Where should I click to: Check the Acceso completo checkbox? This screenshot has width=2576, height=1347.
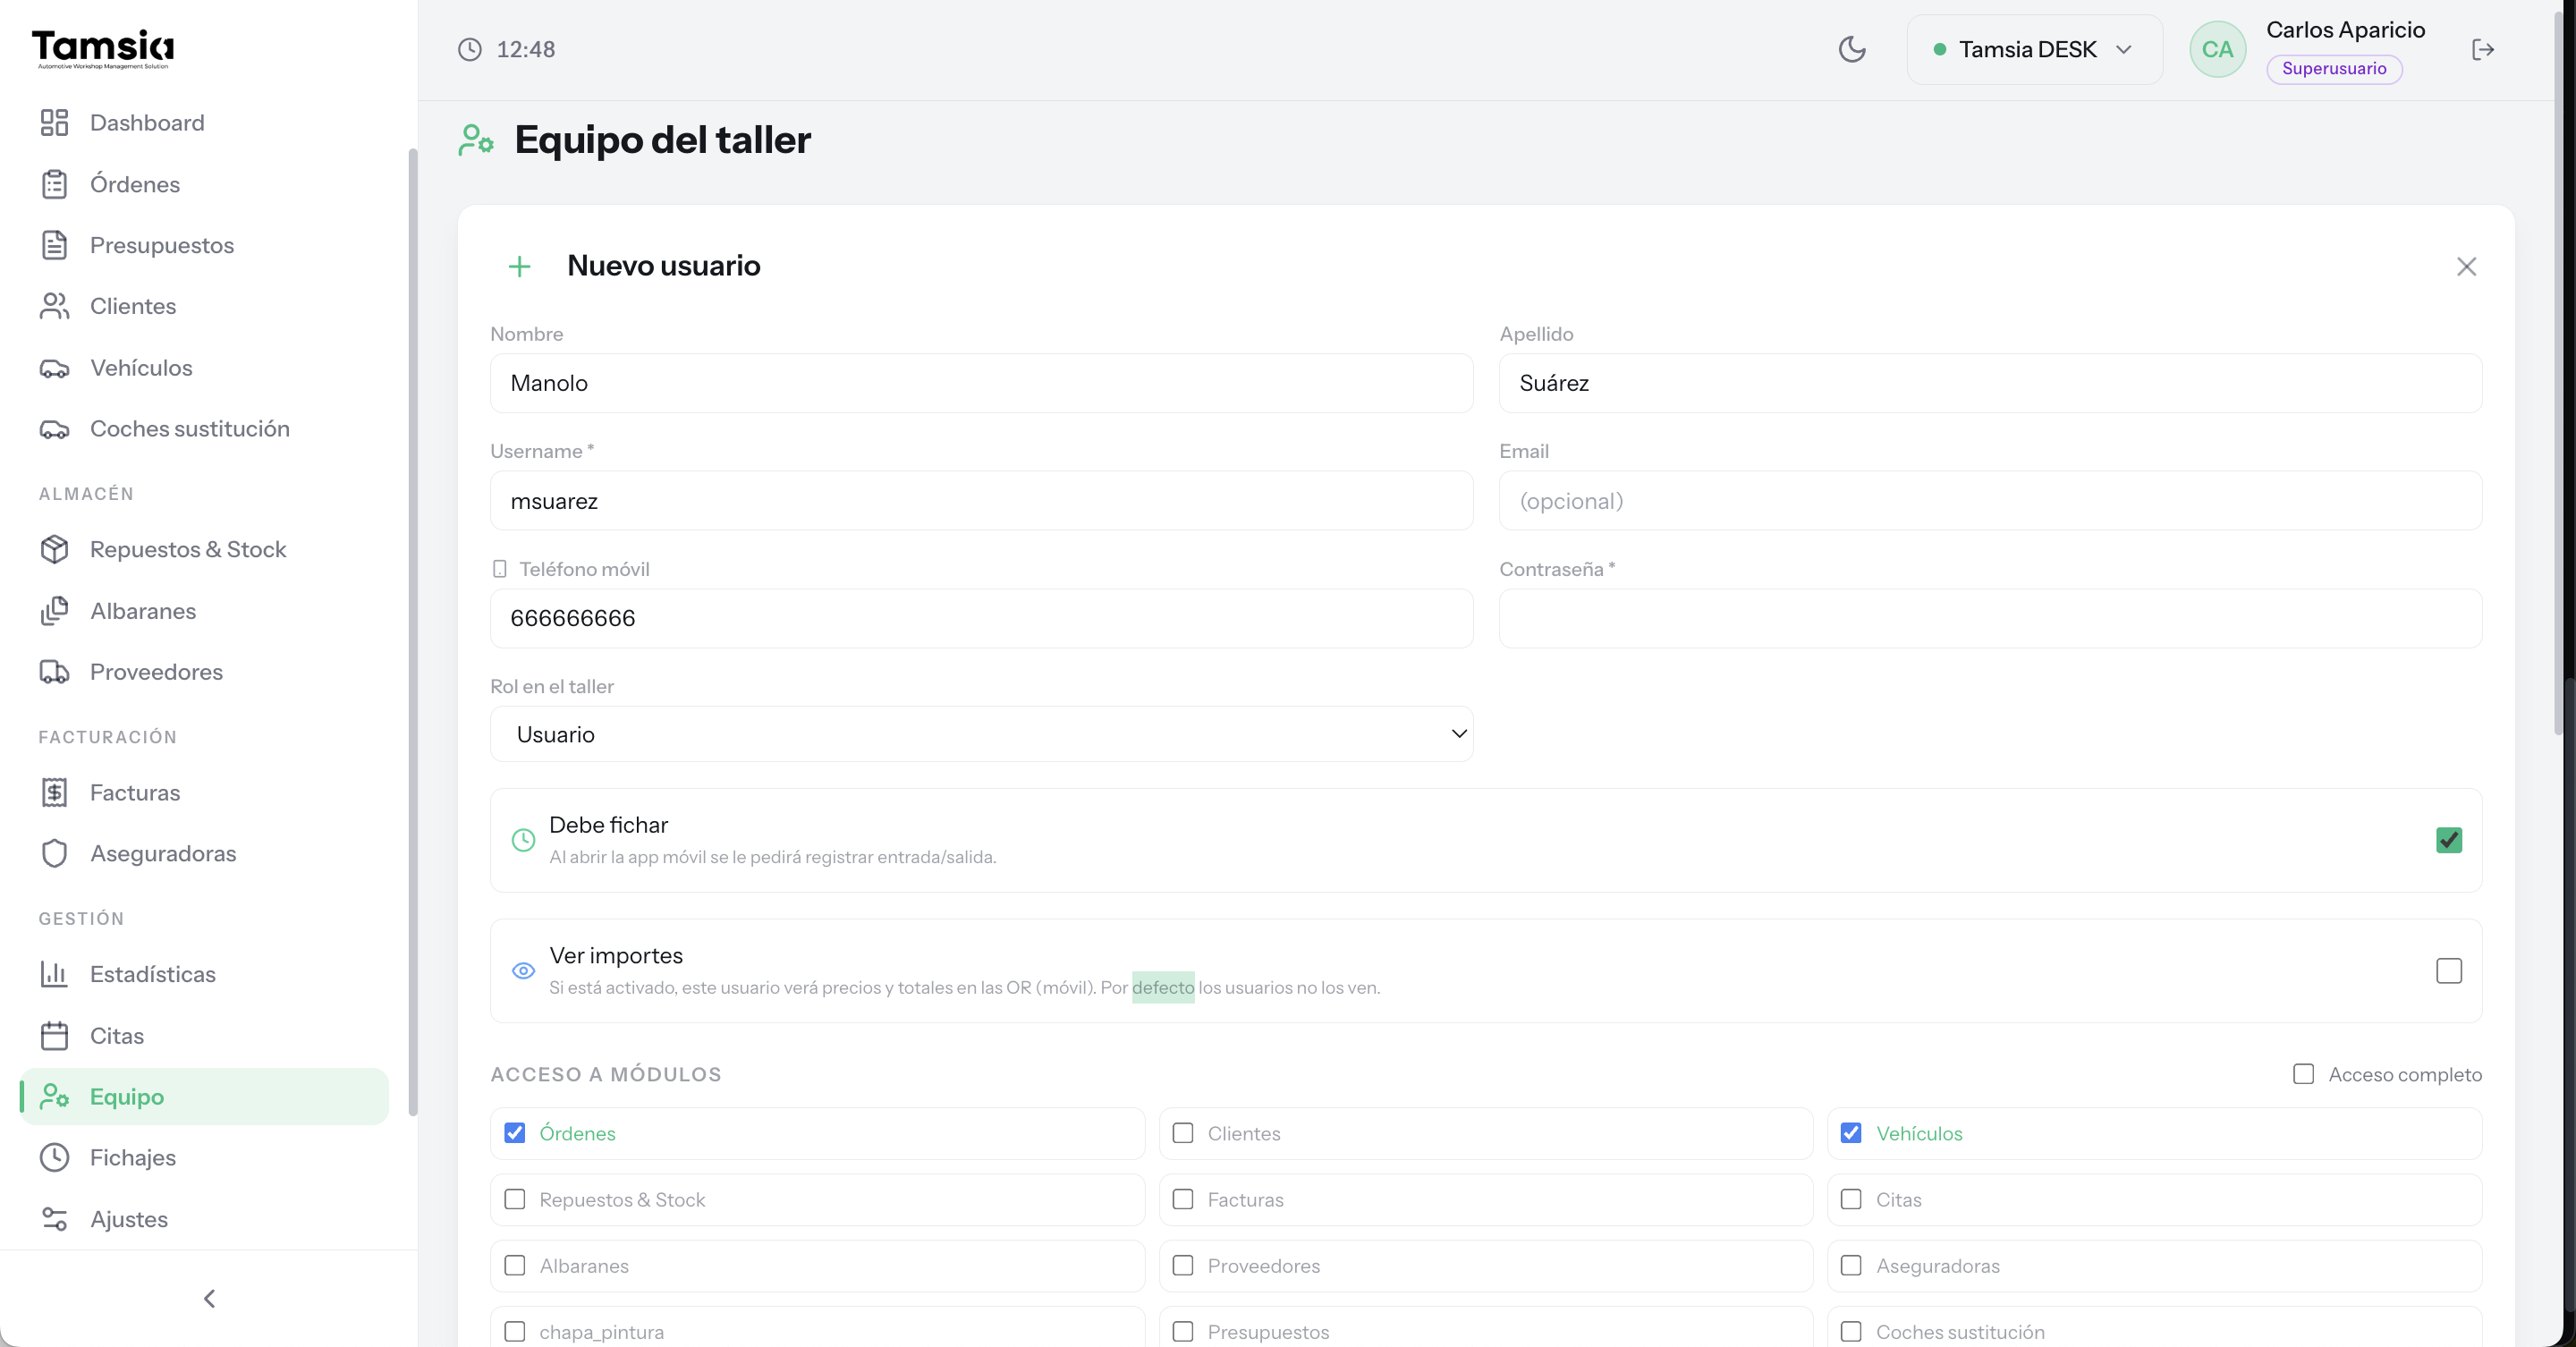(2303, 1074)
